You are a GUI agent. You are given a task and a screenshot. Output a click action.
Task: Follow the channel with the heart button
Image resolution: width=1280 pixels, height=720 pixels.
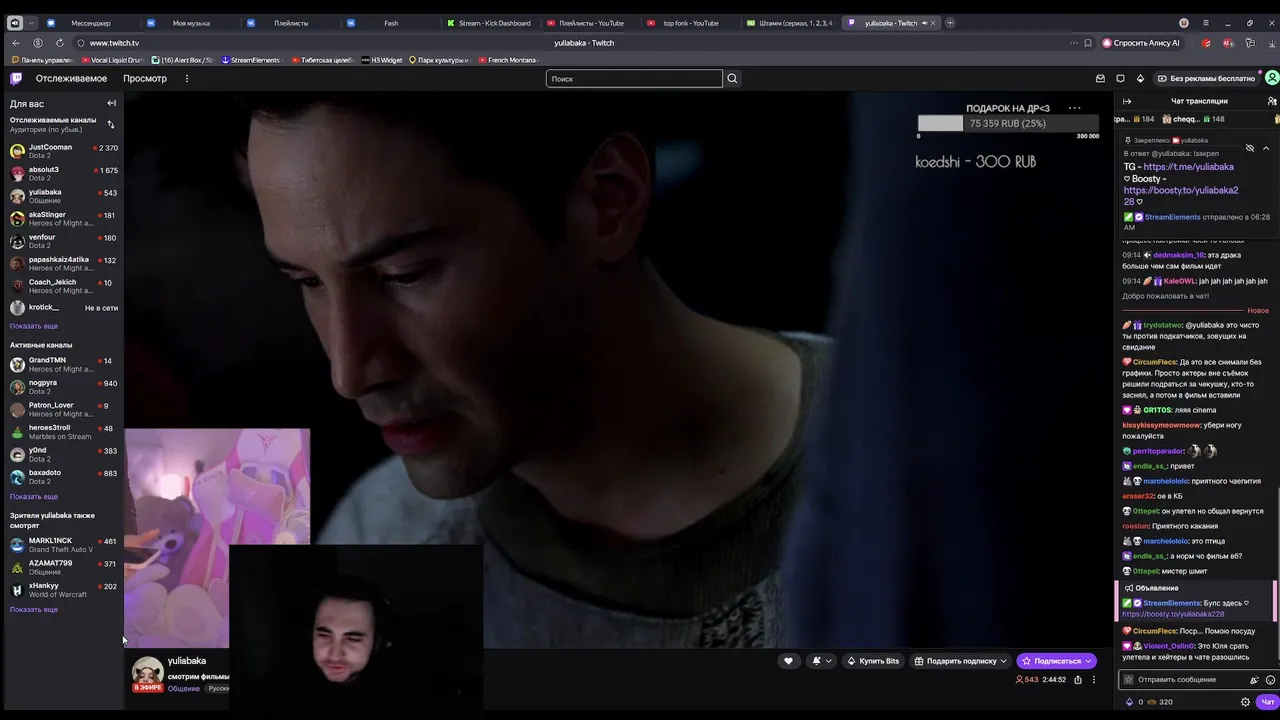[788, 661]
